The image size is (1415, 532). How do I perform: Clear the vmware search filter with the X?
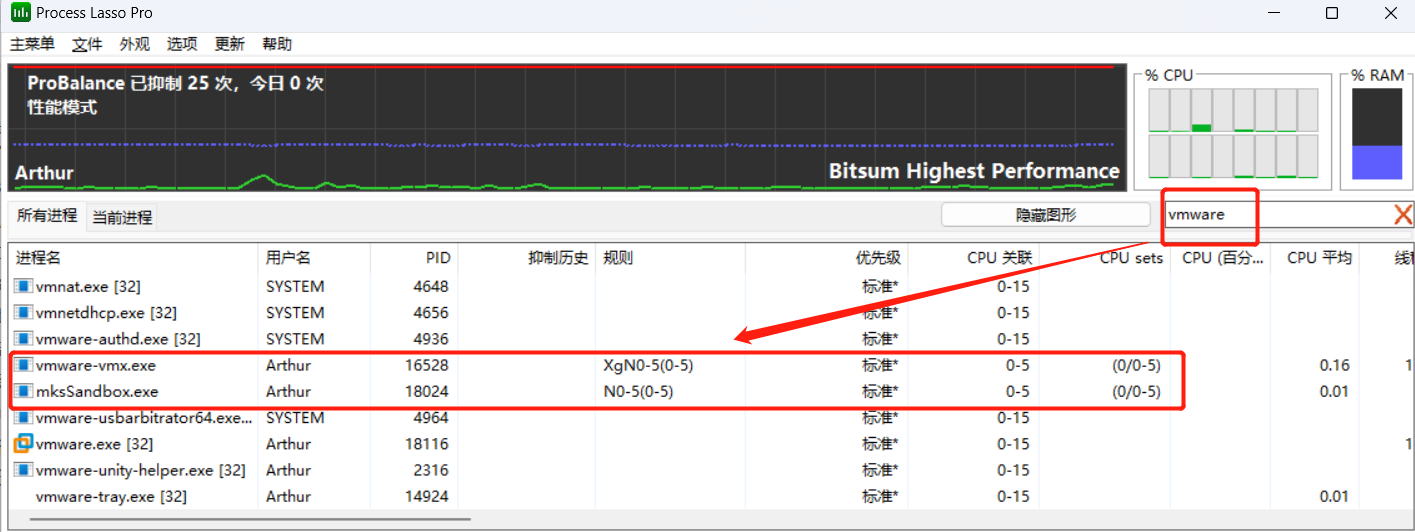(x=1403, y=214)
